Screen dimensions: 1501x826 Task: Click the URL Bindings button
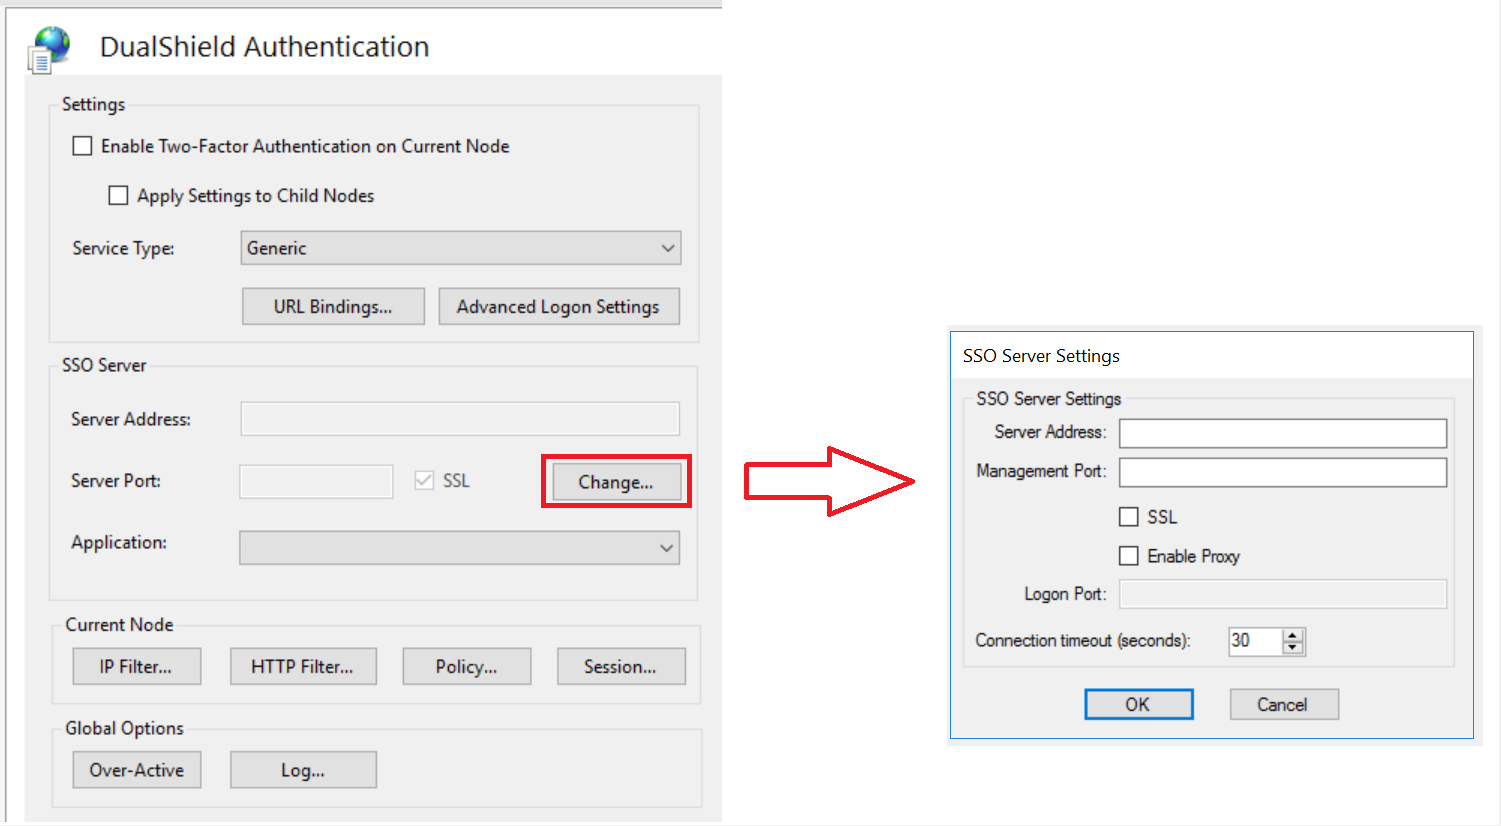click(x=333, y=307)
